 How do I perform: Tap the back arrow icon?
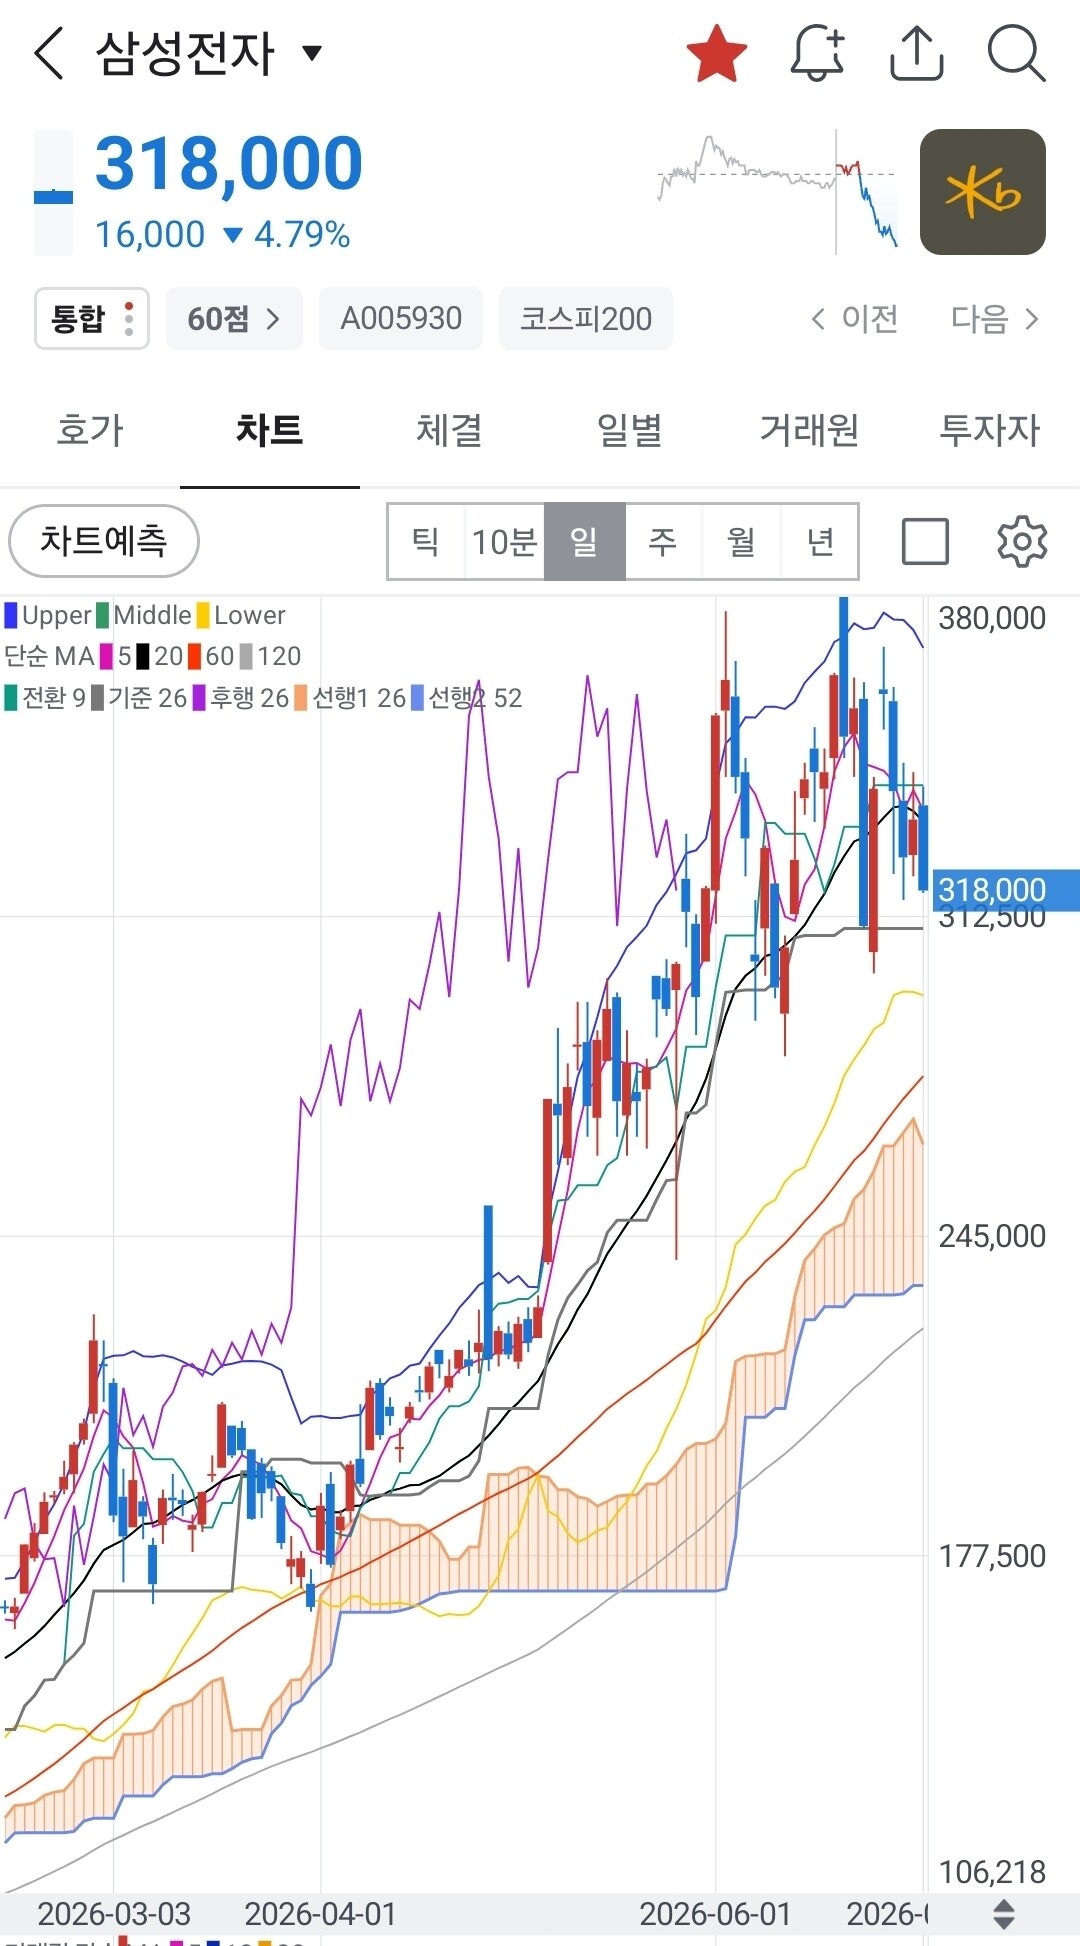click(49, 53)
